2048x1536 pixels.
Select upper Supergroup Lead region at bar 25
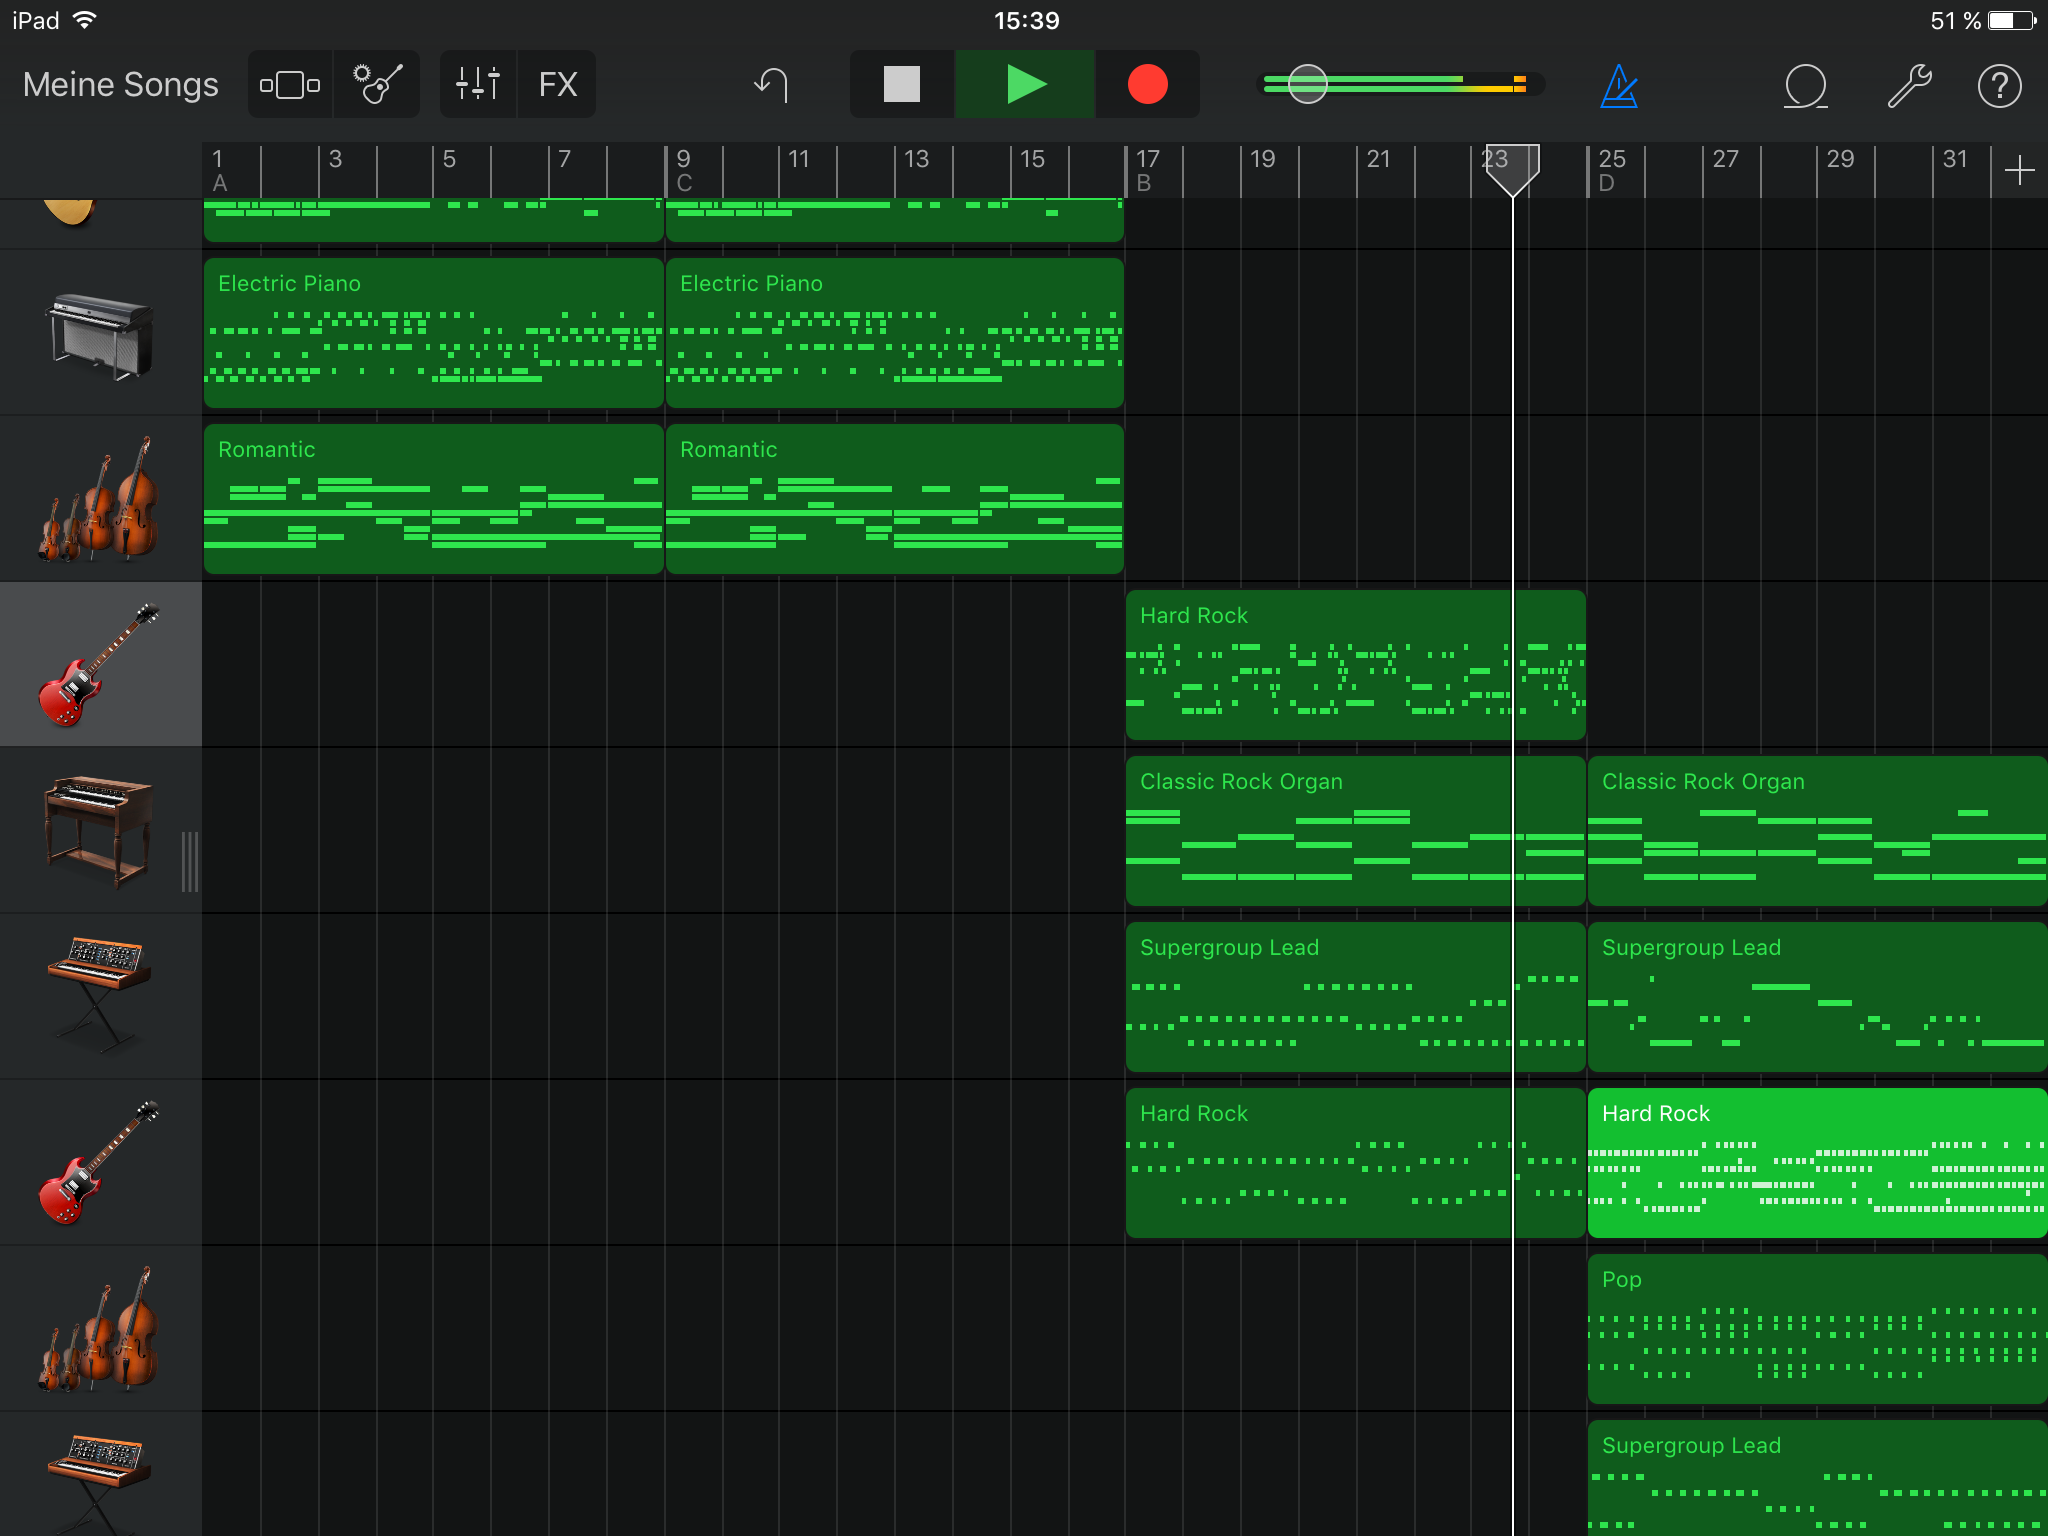tap(1818, 997)
